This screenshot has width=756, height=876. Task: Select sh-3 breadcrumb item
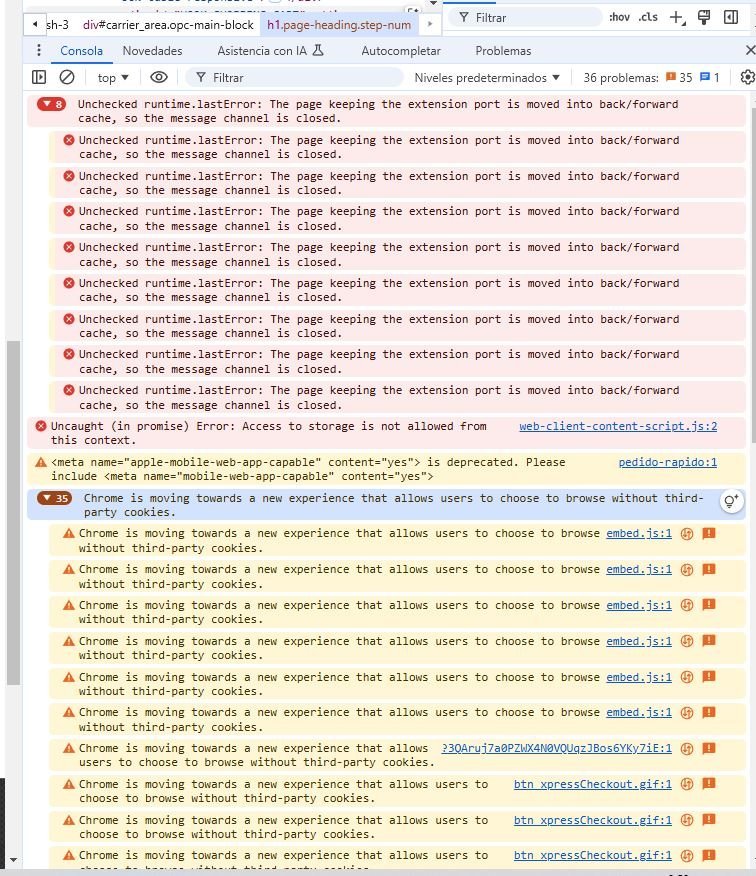click(x=58, y=25)
